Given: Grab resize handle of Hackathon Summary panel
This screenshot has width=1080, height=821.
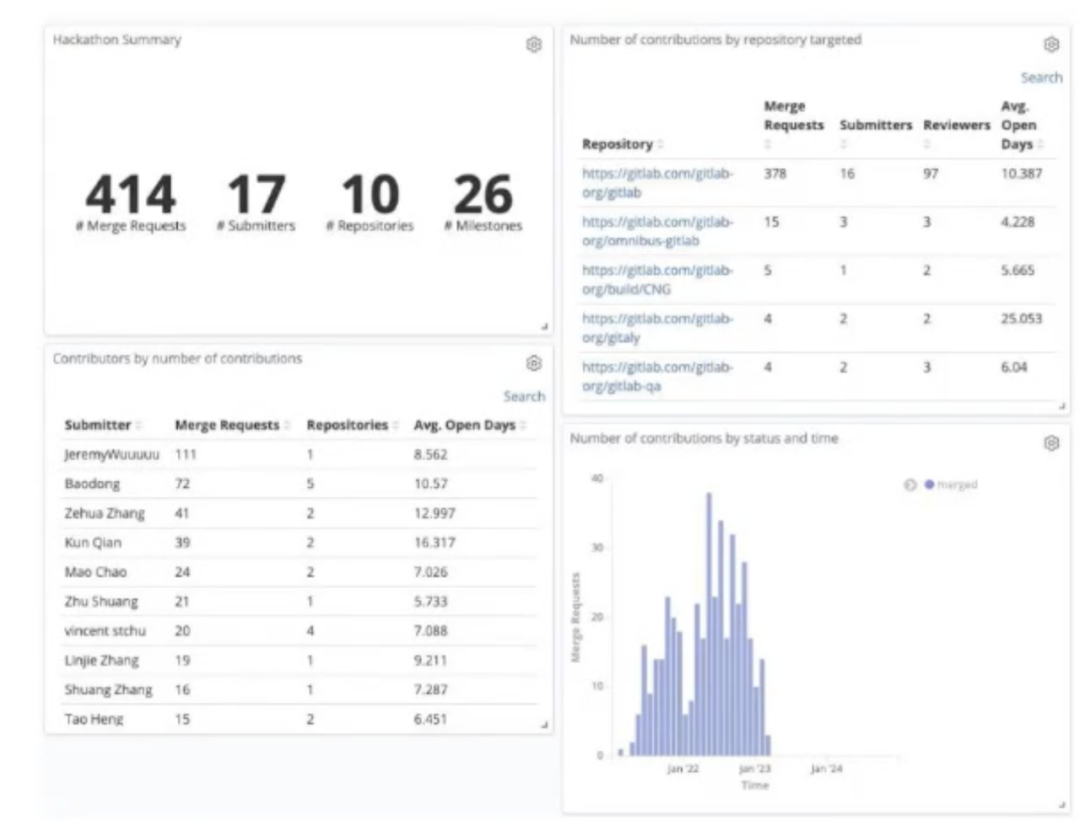Looking at the screenshot, I should pyautogui.click(x=544, y=326).
